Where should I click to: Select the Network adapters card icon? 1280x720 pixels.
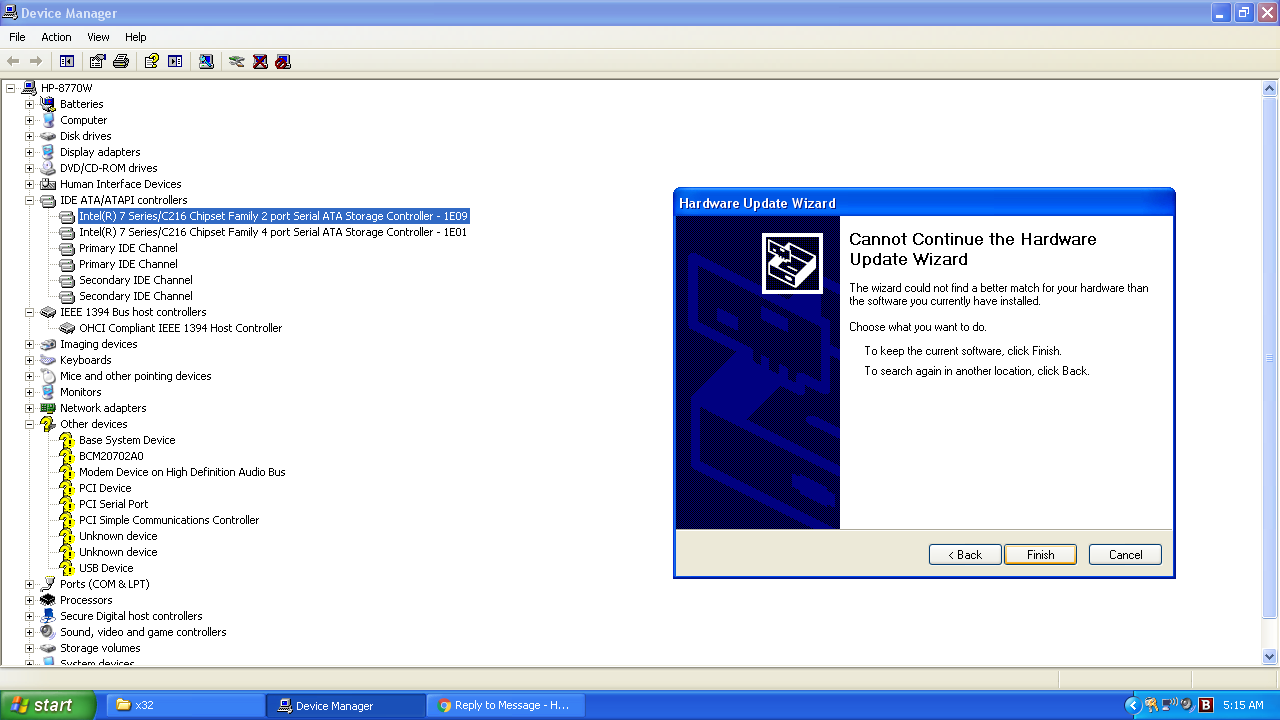tap(48, 408)
